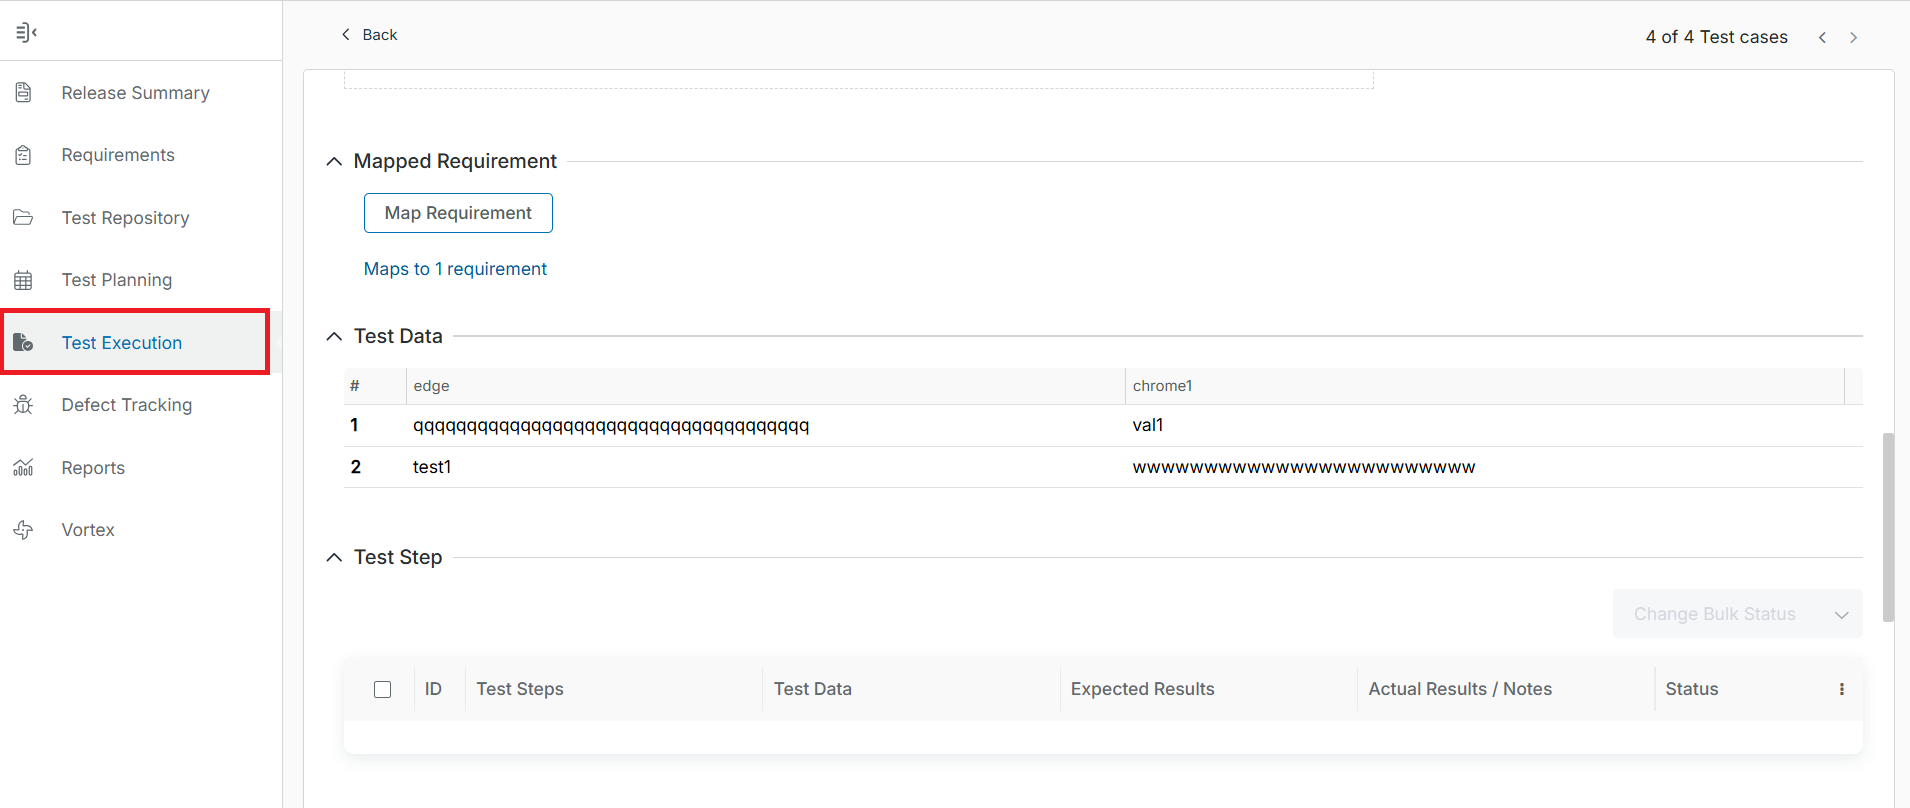Tick the select-all checkbox in Test Step table
Screen dimensions: 1910x808
pyautogui.click(x=382, y=689)
